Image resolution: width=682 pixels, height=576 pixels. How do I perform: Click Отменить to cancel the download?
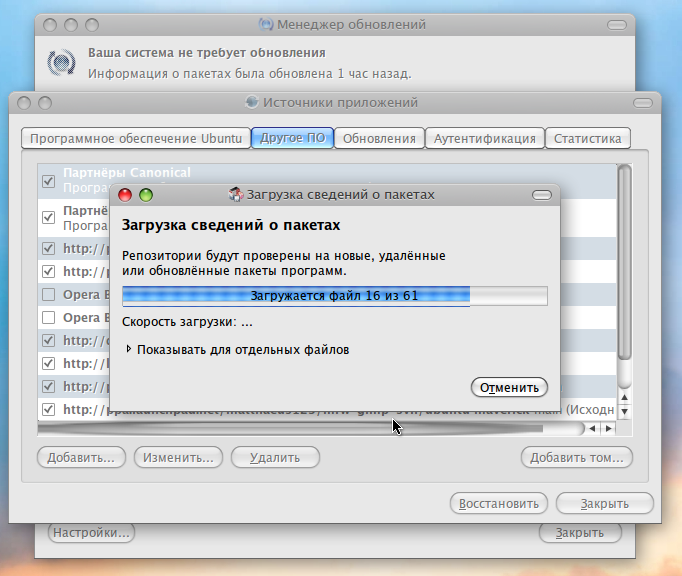coord(509,387)
